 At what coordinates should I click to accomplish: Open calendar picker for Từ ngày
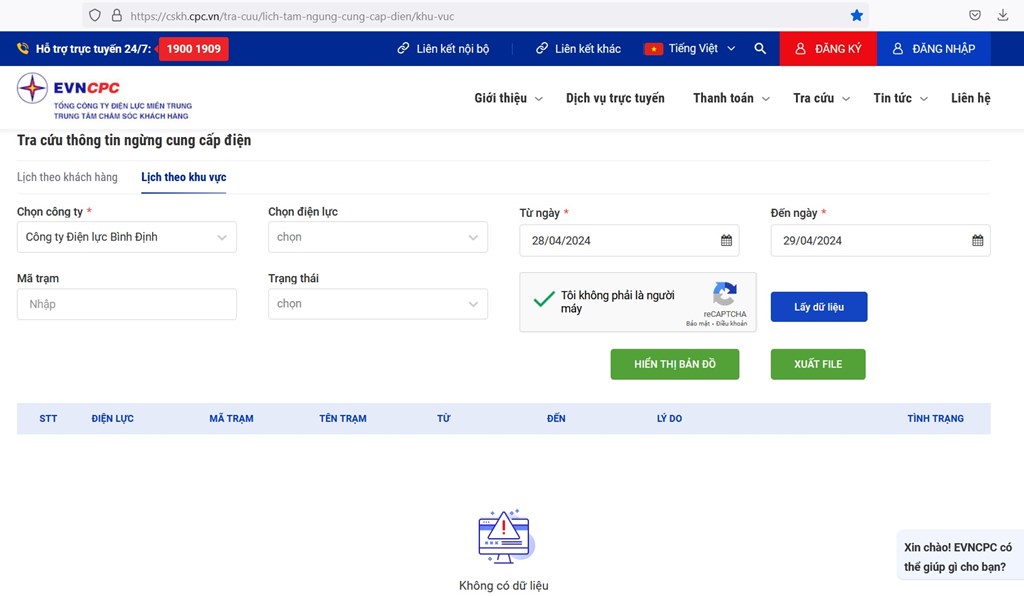point(726,240)
